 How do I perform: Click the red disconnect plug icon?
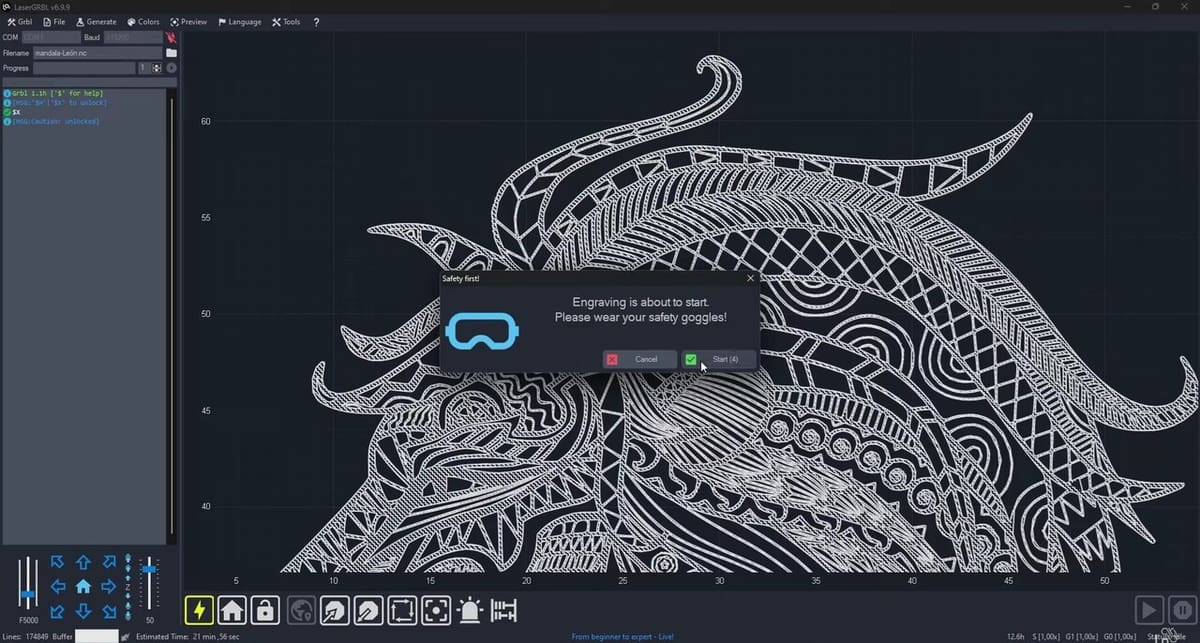[171, 37]
